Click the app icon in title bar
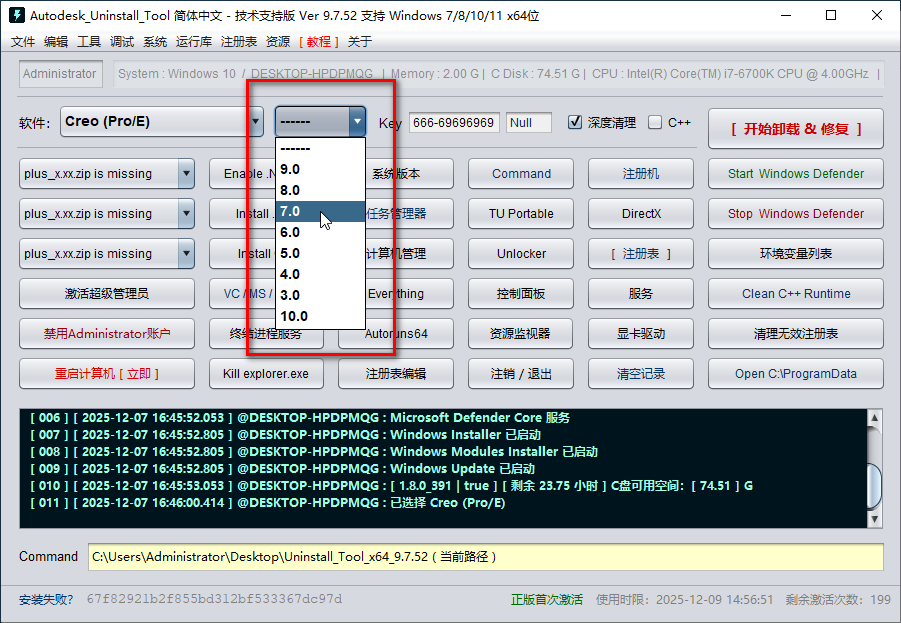 17,15
